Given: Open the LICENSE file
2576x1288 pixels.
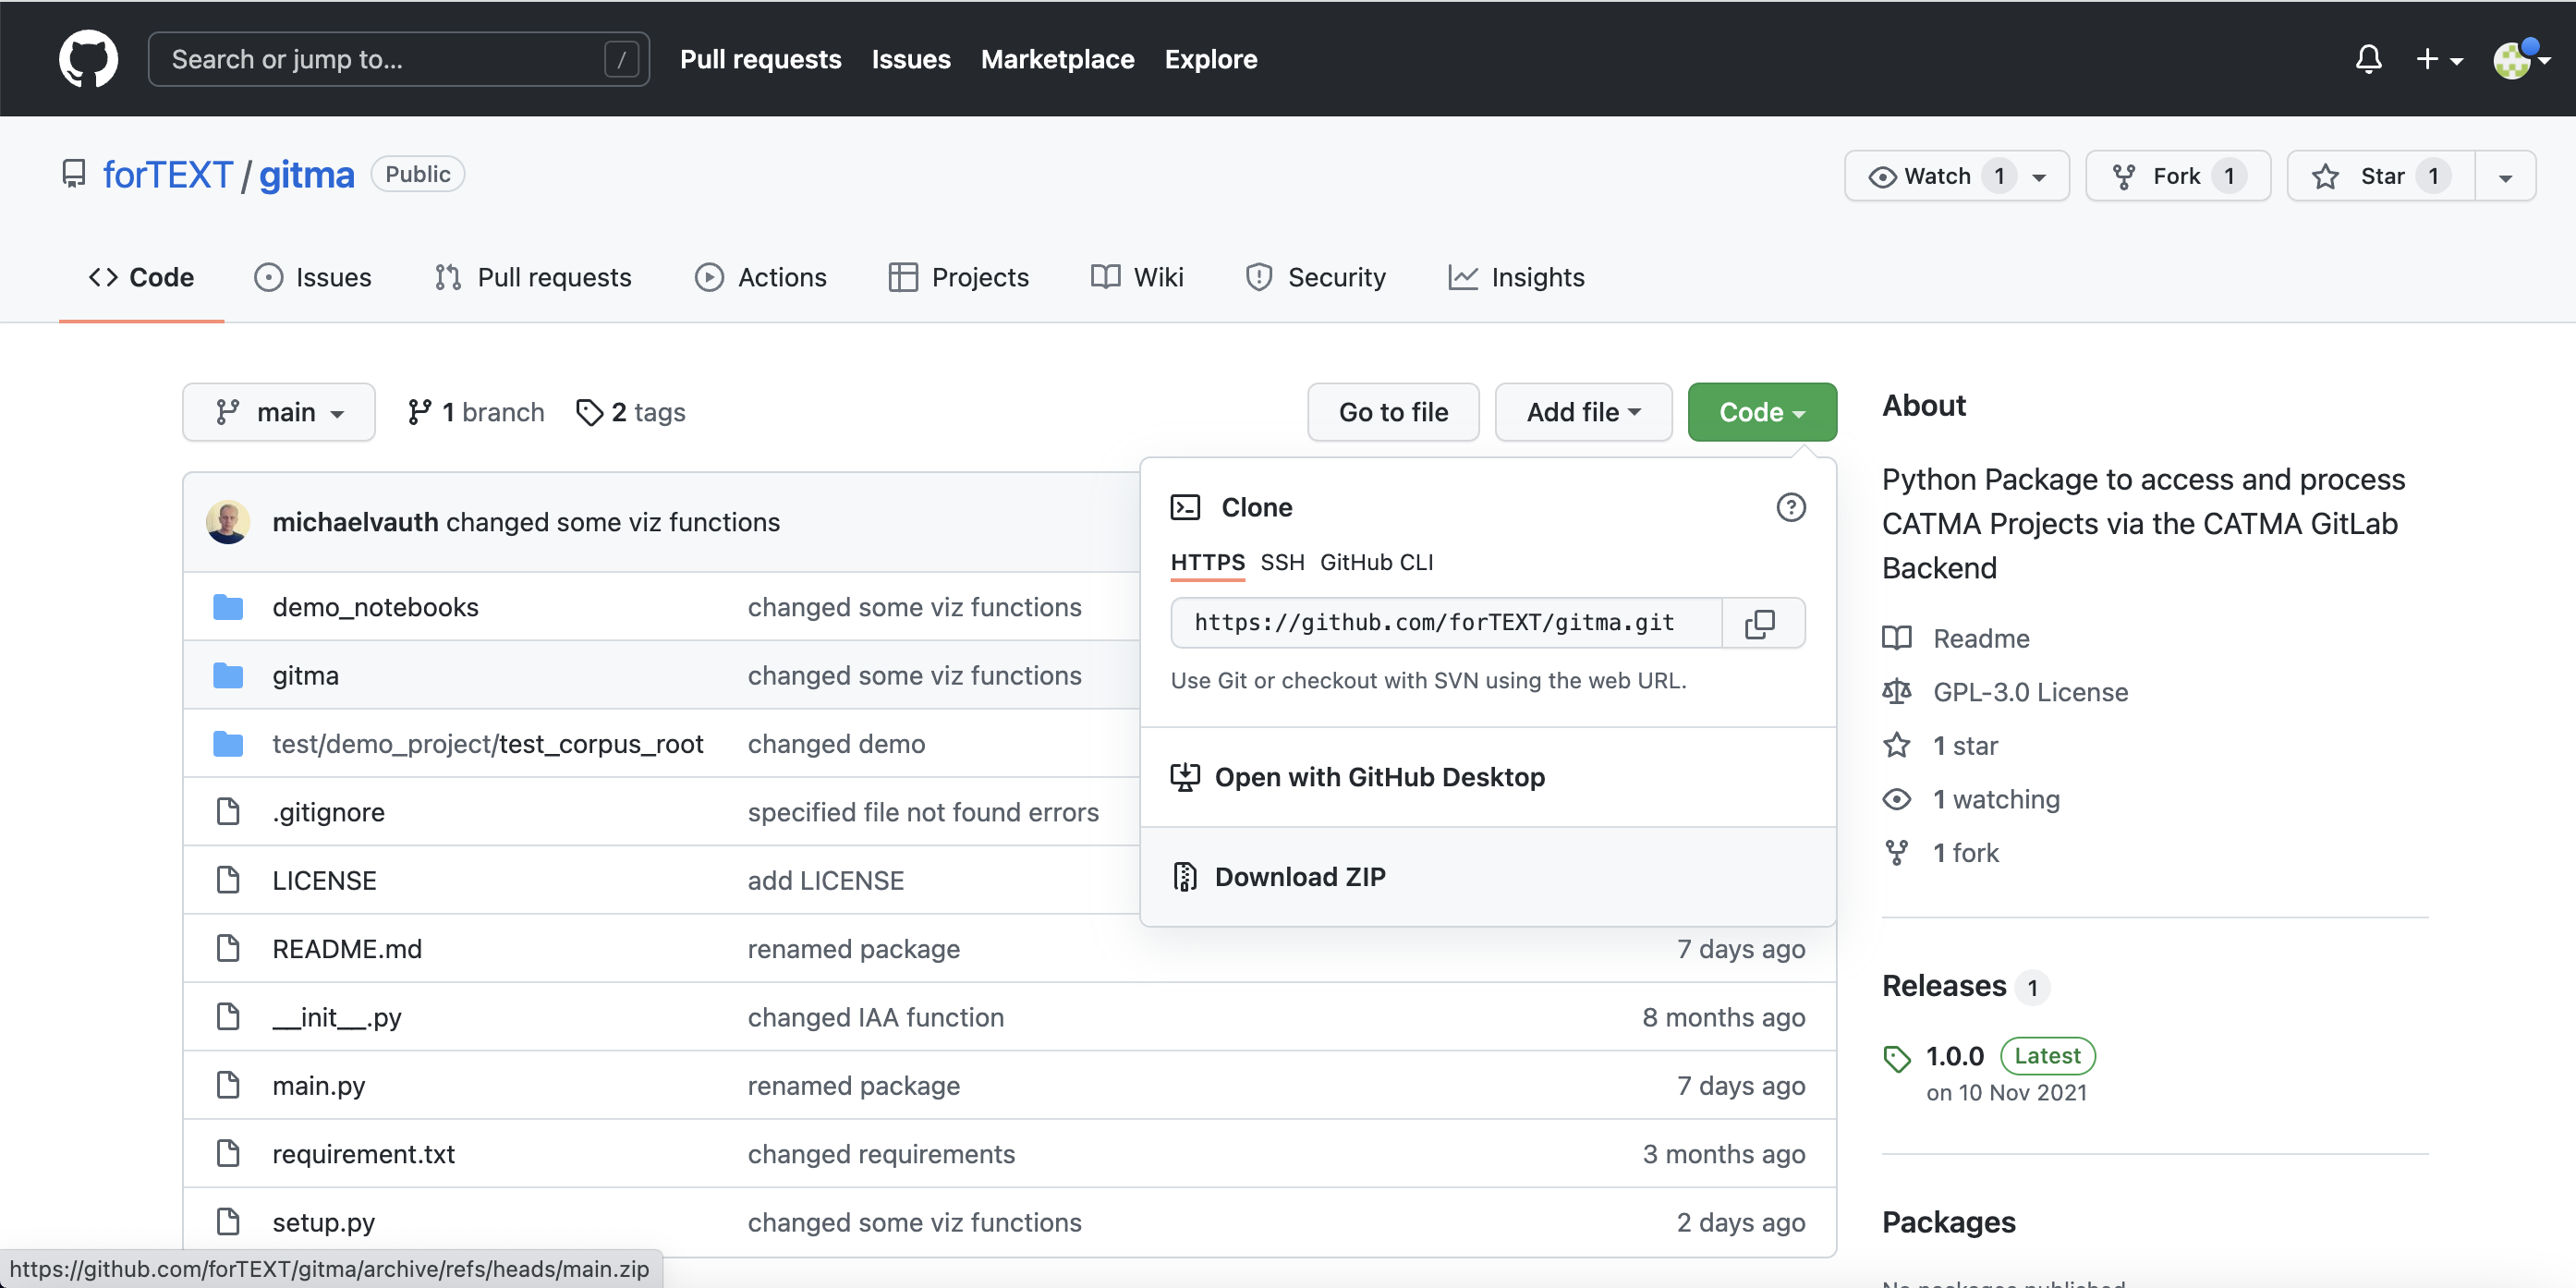Looking at the screenshot, I should (x=324, y=880).
